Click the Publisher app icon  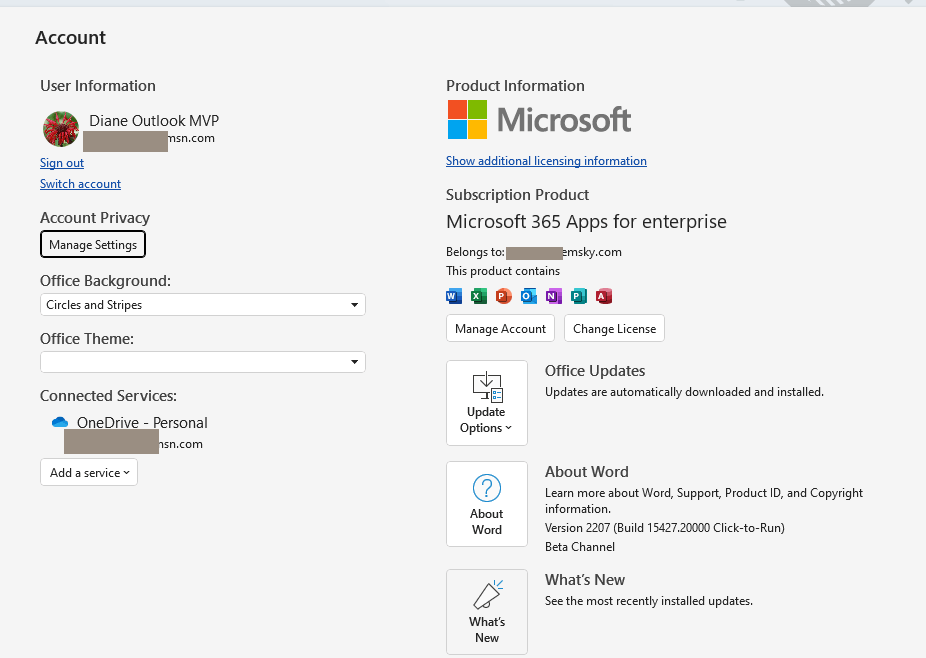(x=579, y=296)
